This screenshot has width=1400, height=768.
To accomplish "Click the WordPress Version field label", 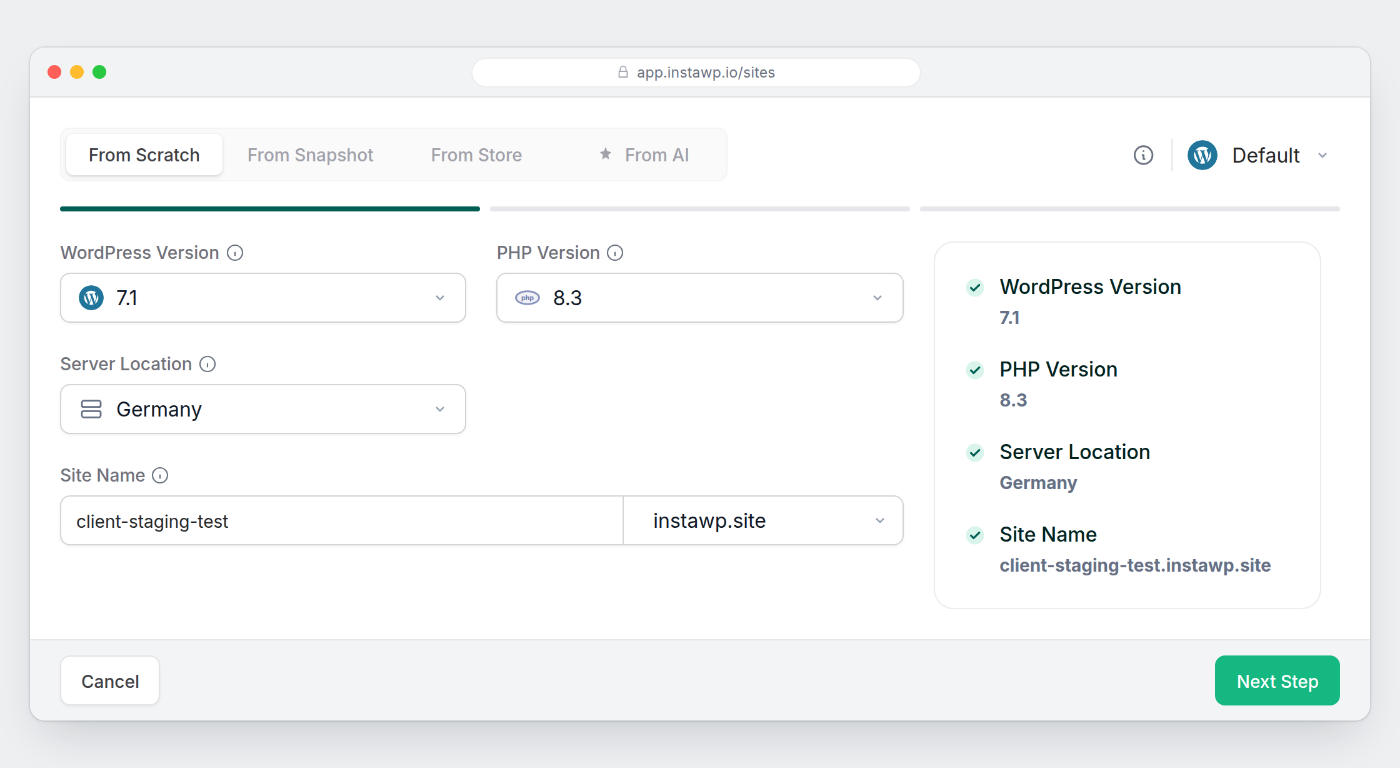I will point(139,253).
